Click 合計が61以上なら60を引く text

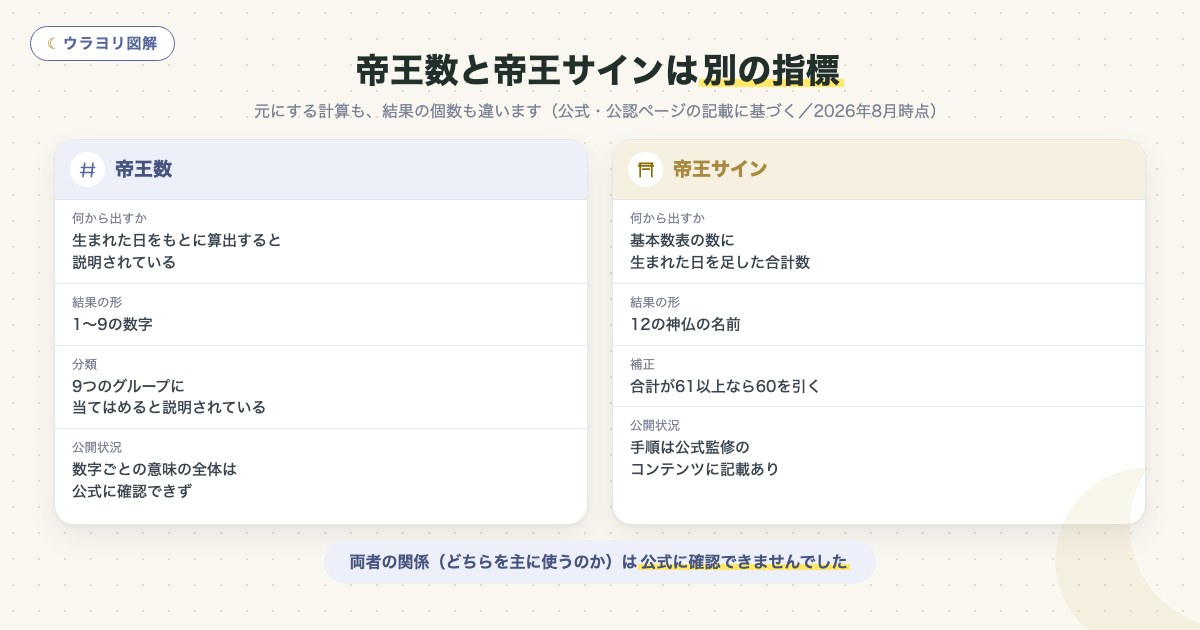point(725,385)
